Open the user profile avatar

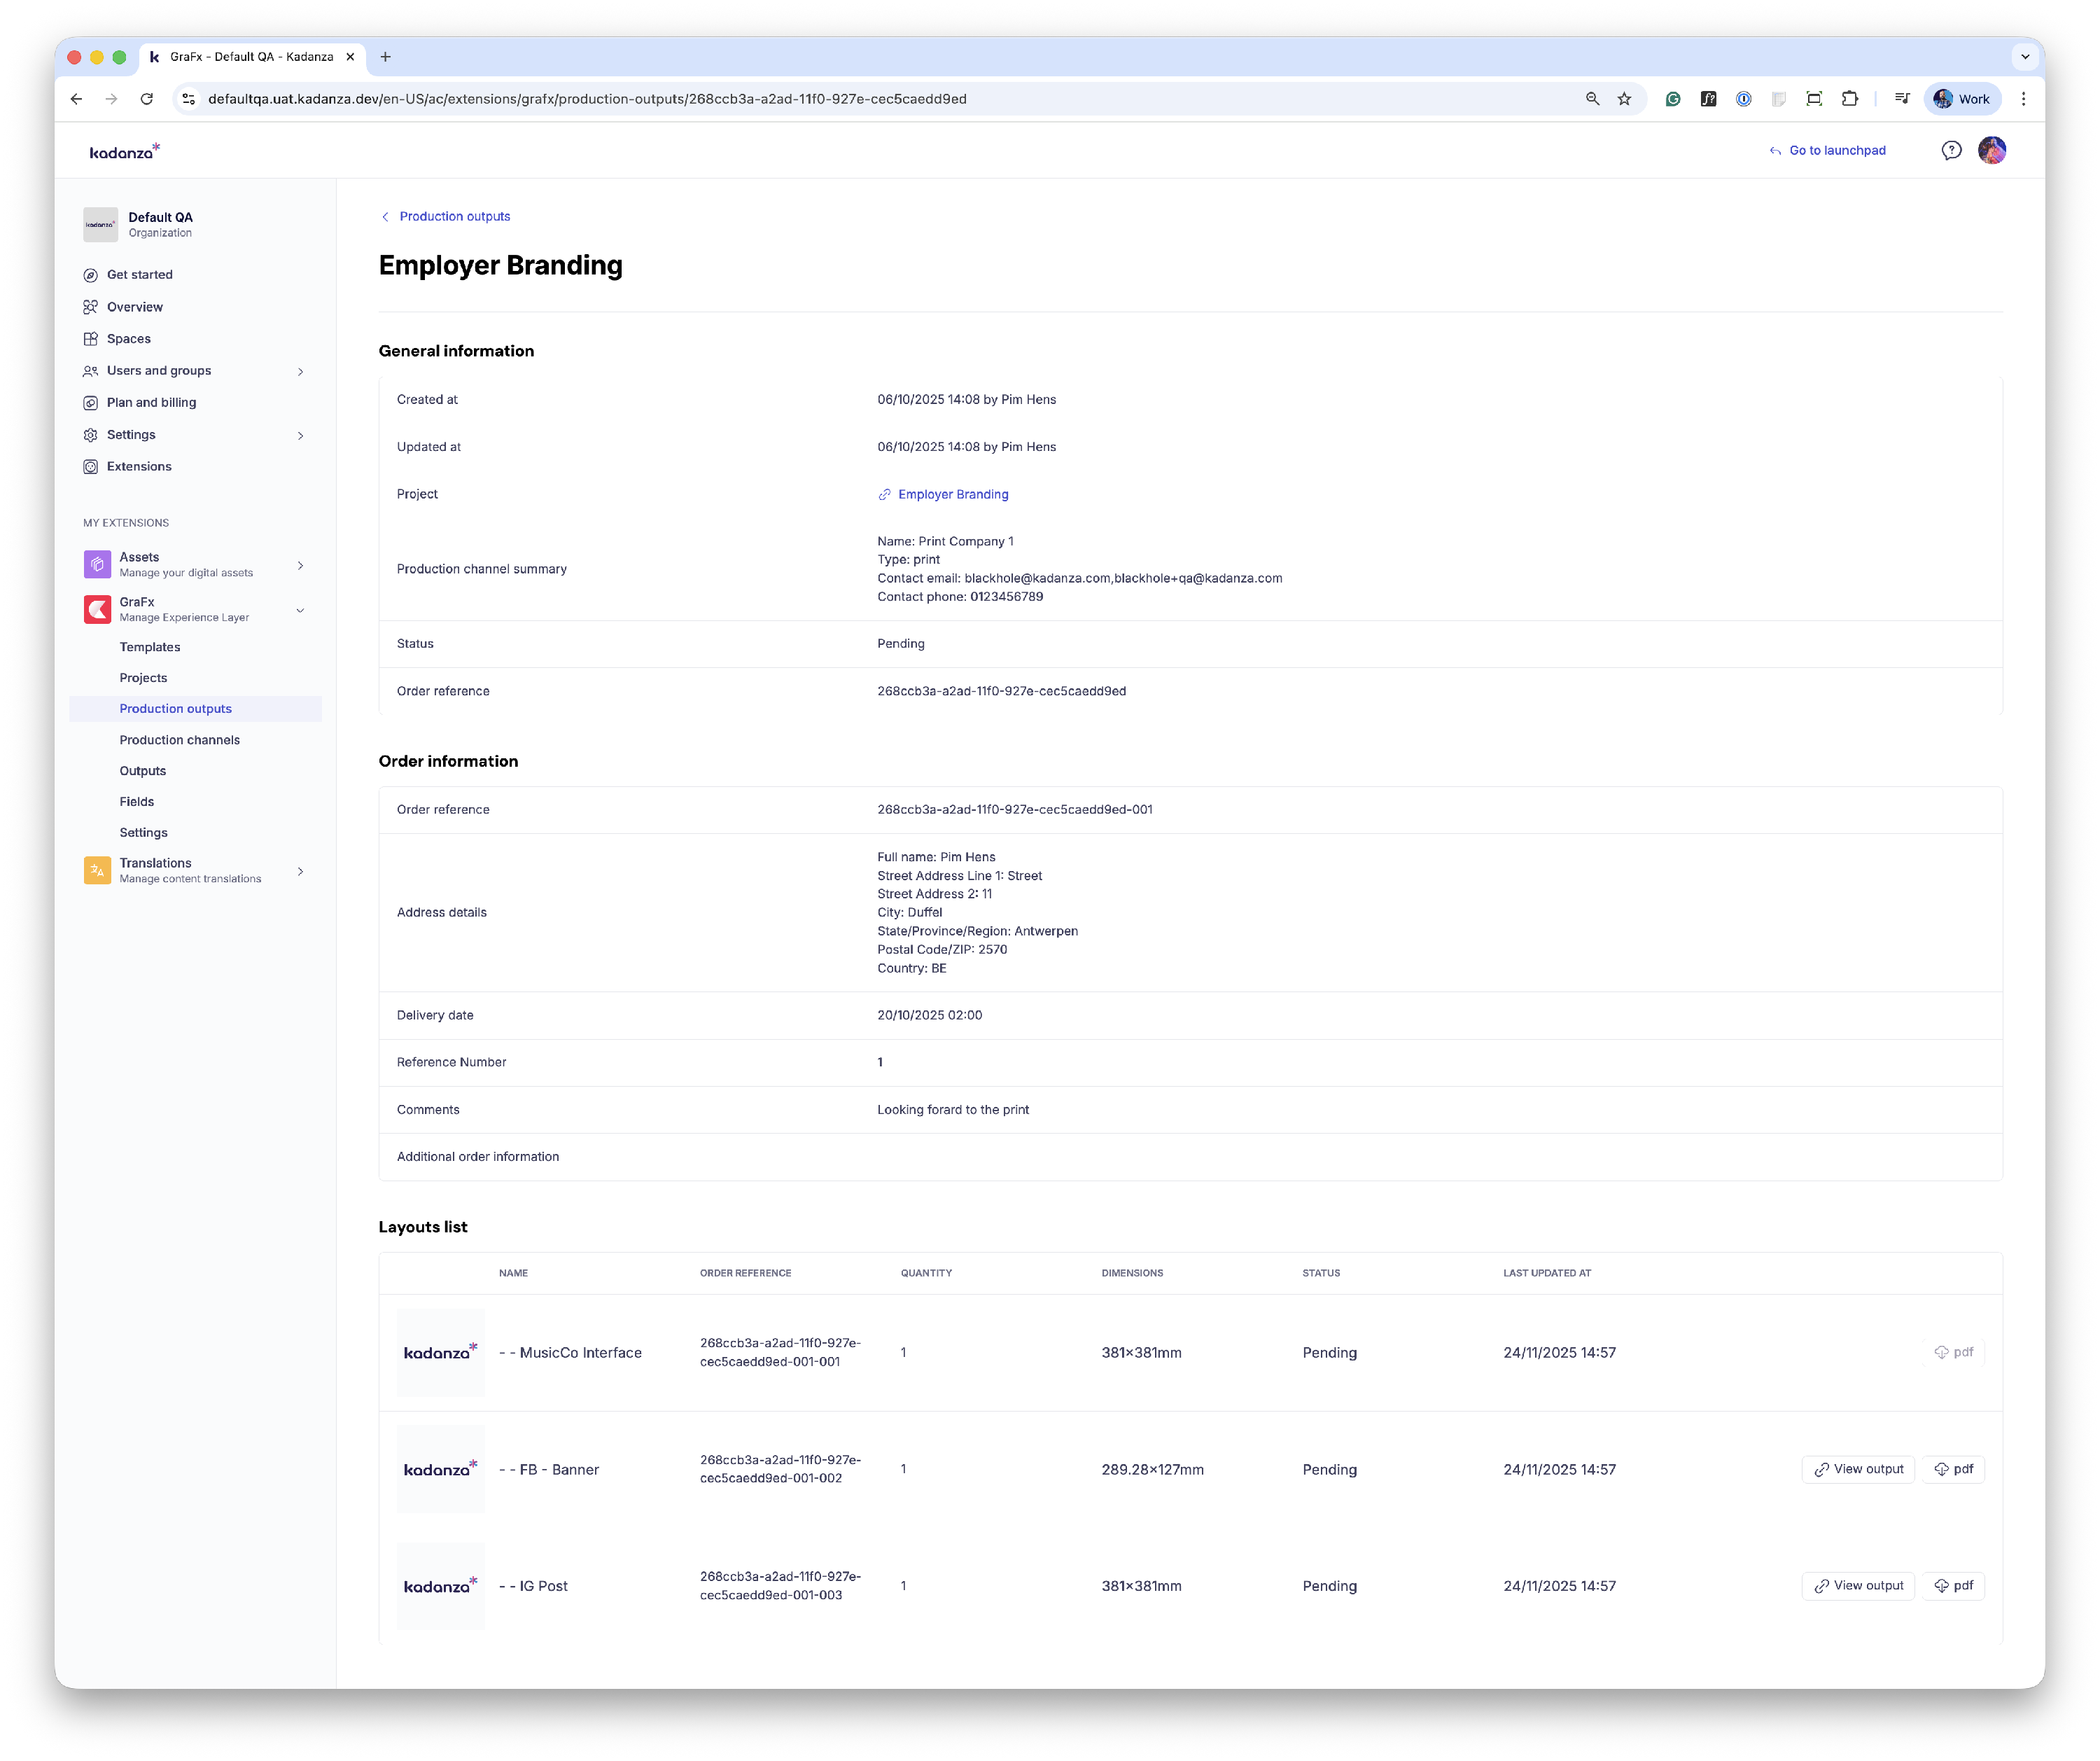[x=1991, y=150]
